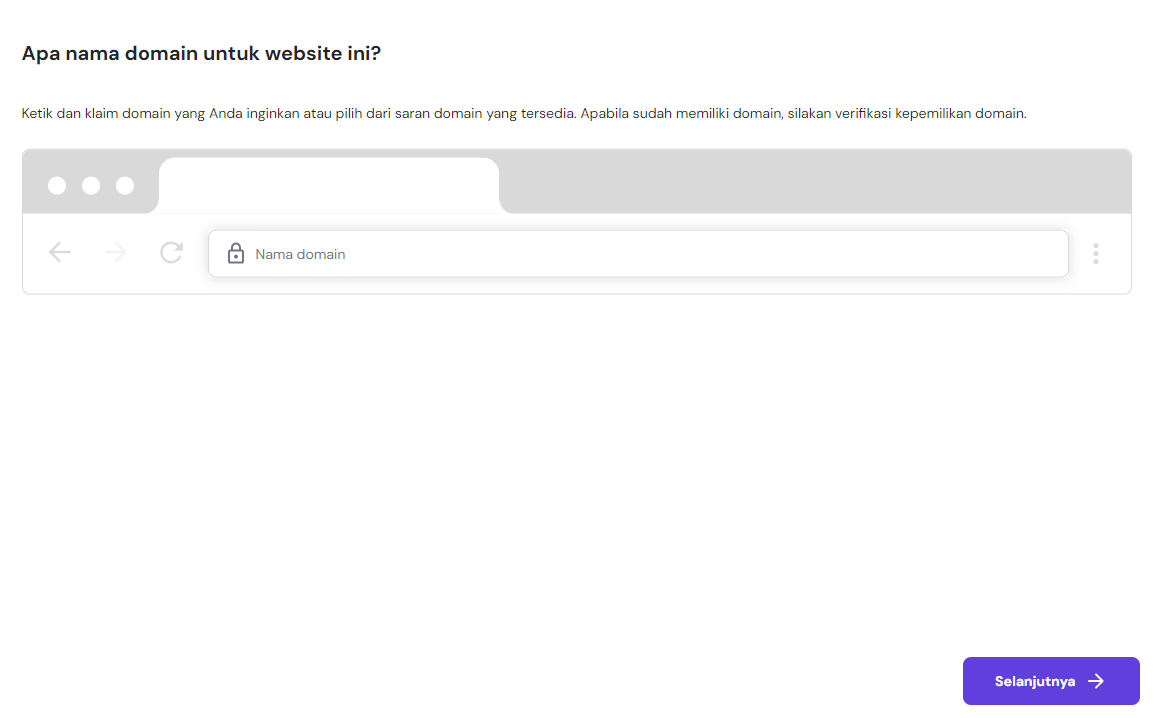This screenshot has height=718, width=1154.
Task: Click the leftmost window control dot
Action: pos(57,184)
